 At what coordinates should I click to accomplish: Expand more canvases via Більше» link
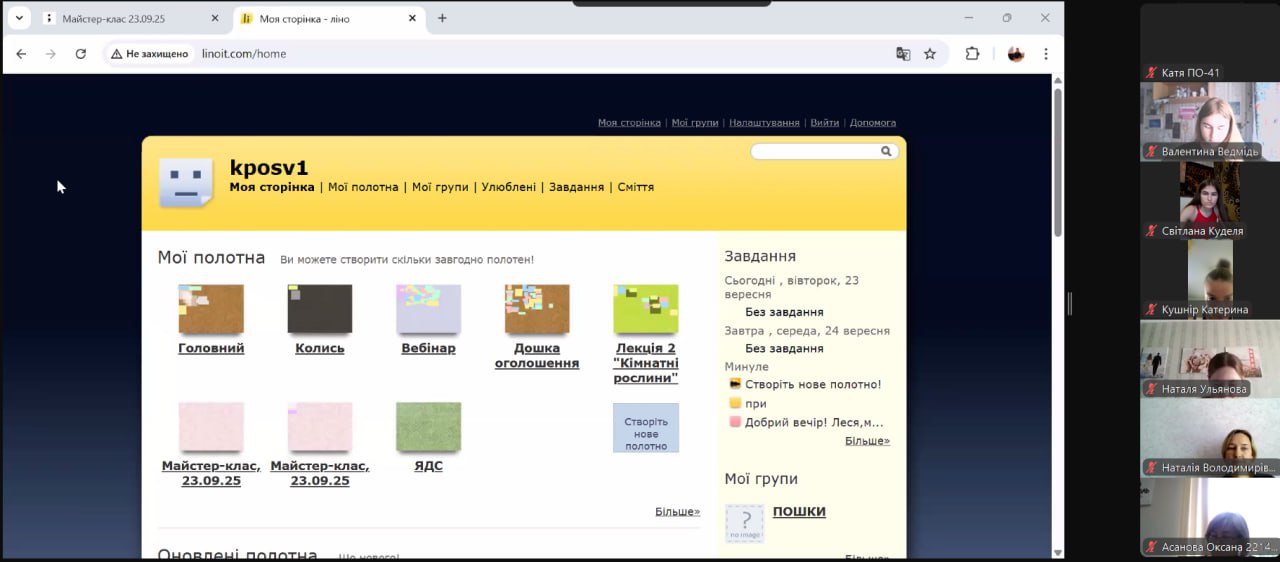coord(677,512)
